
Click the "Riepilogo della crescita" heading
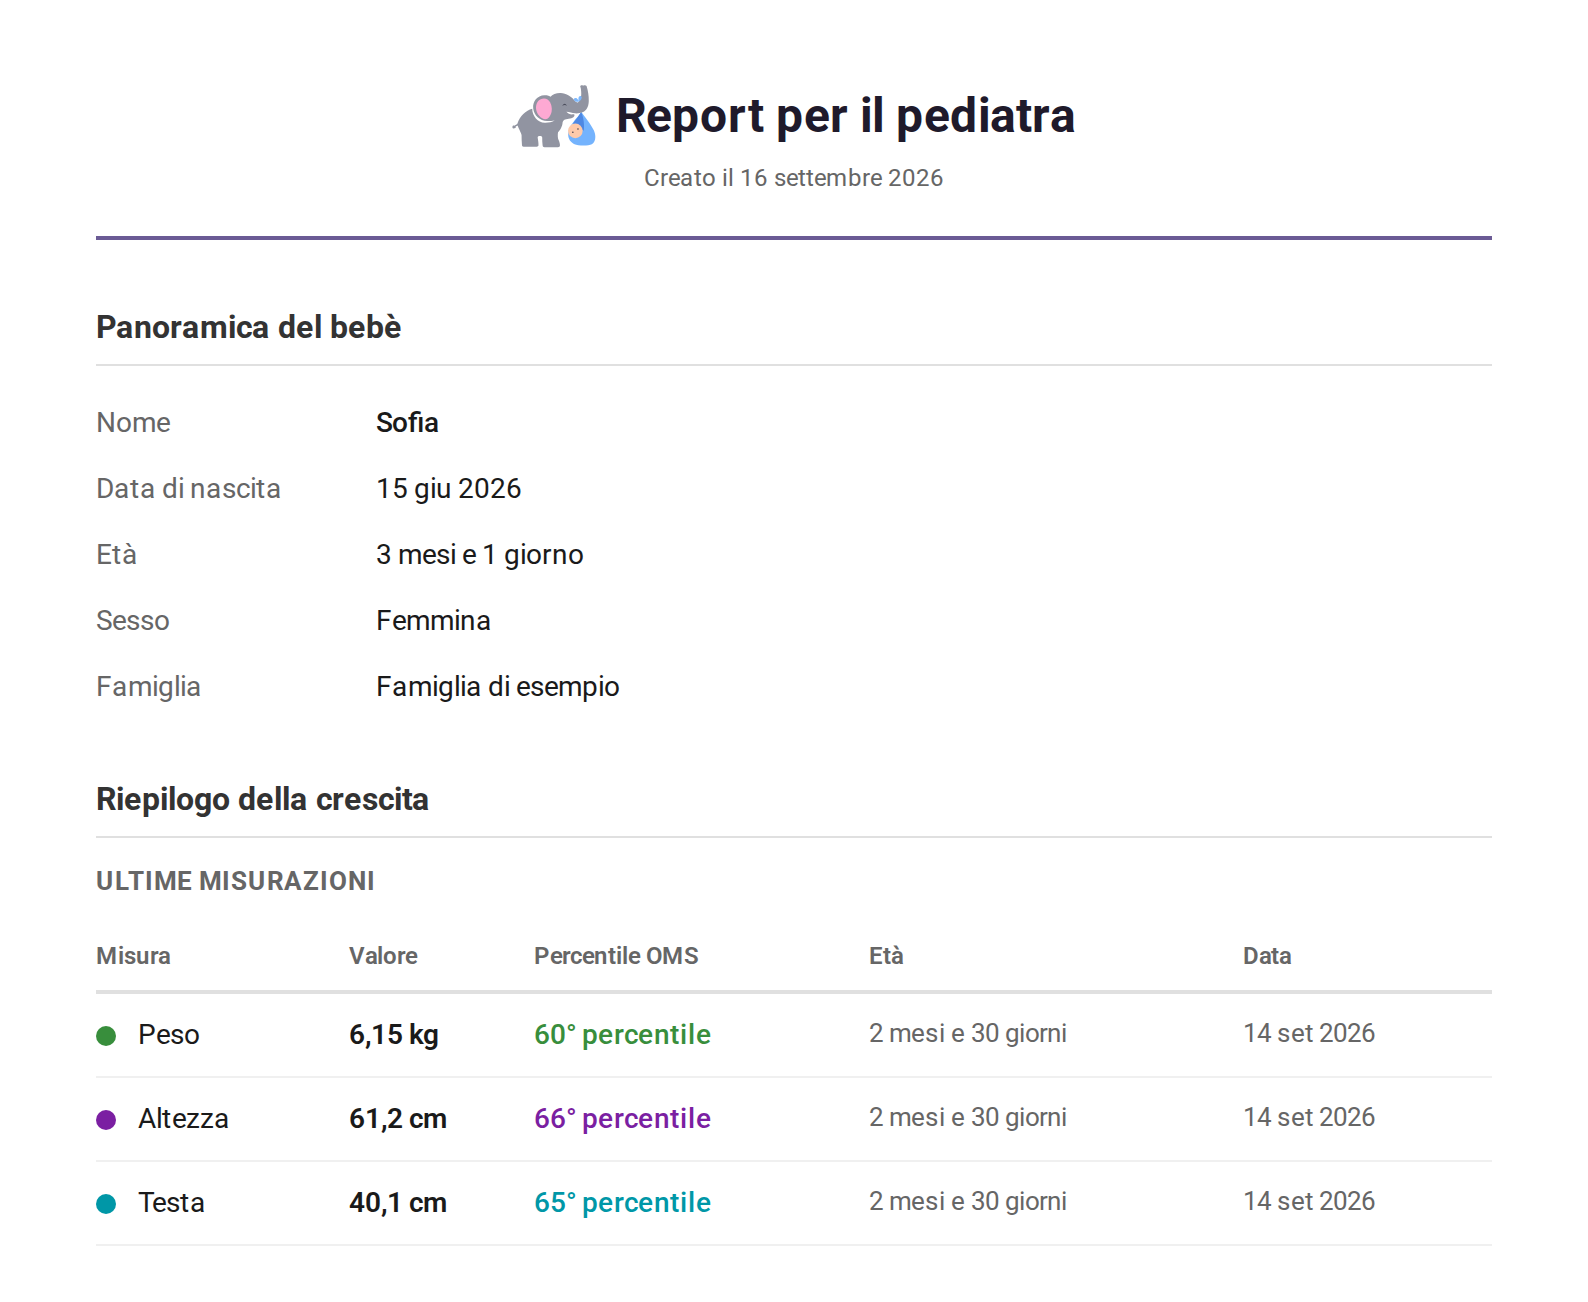(x=262, y=799)
